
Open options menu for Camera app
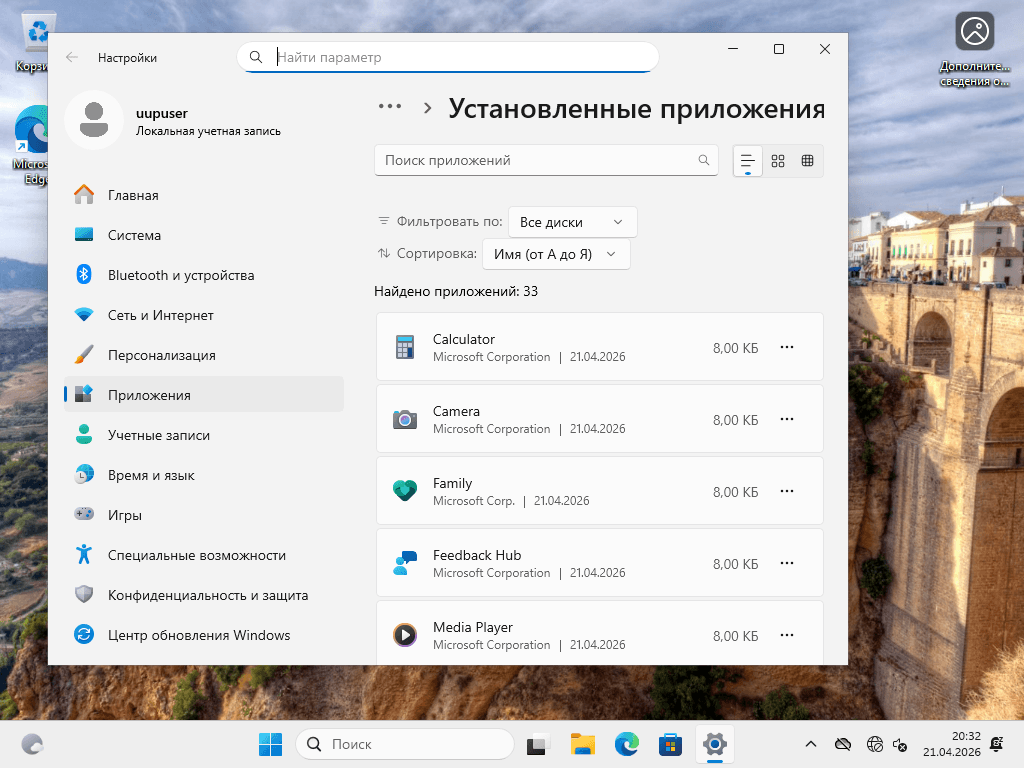pos(787,419)
